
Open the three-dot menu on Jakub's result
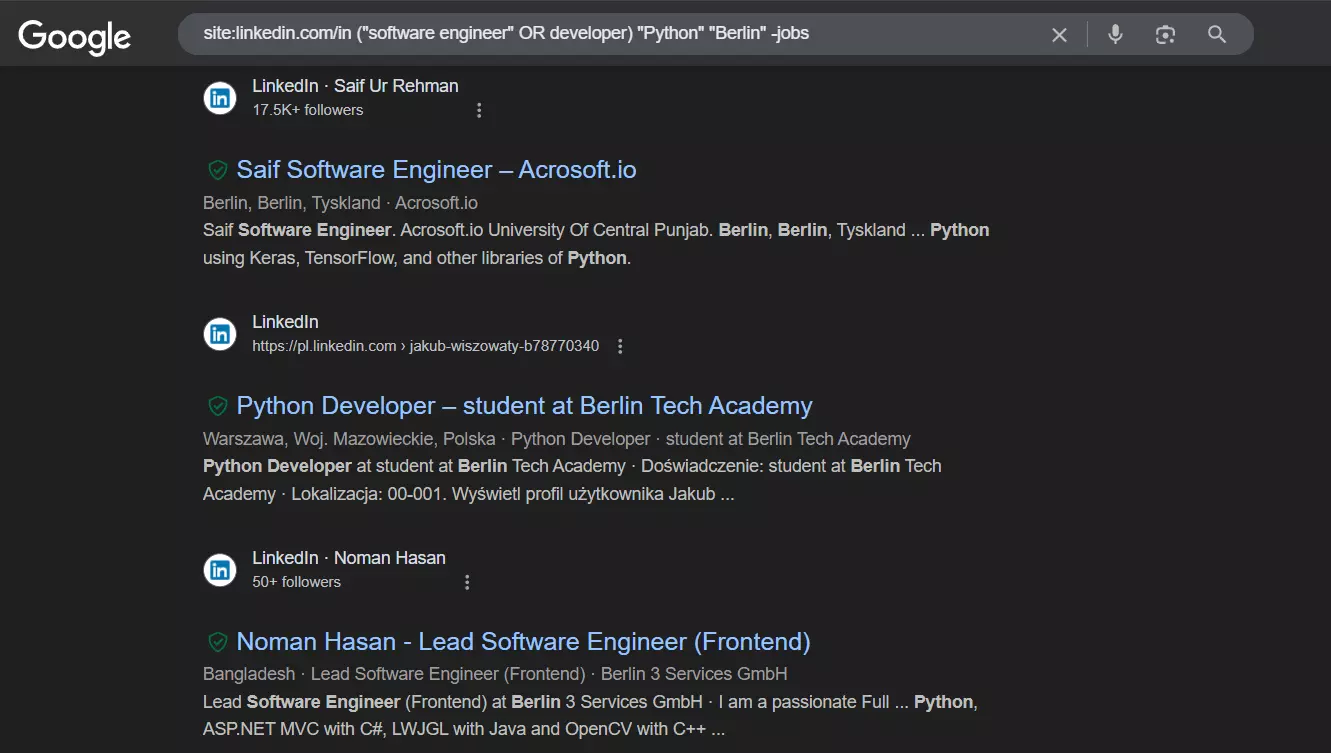click(620, 345)
